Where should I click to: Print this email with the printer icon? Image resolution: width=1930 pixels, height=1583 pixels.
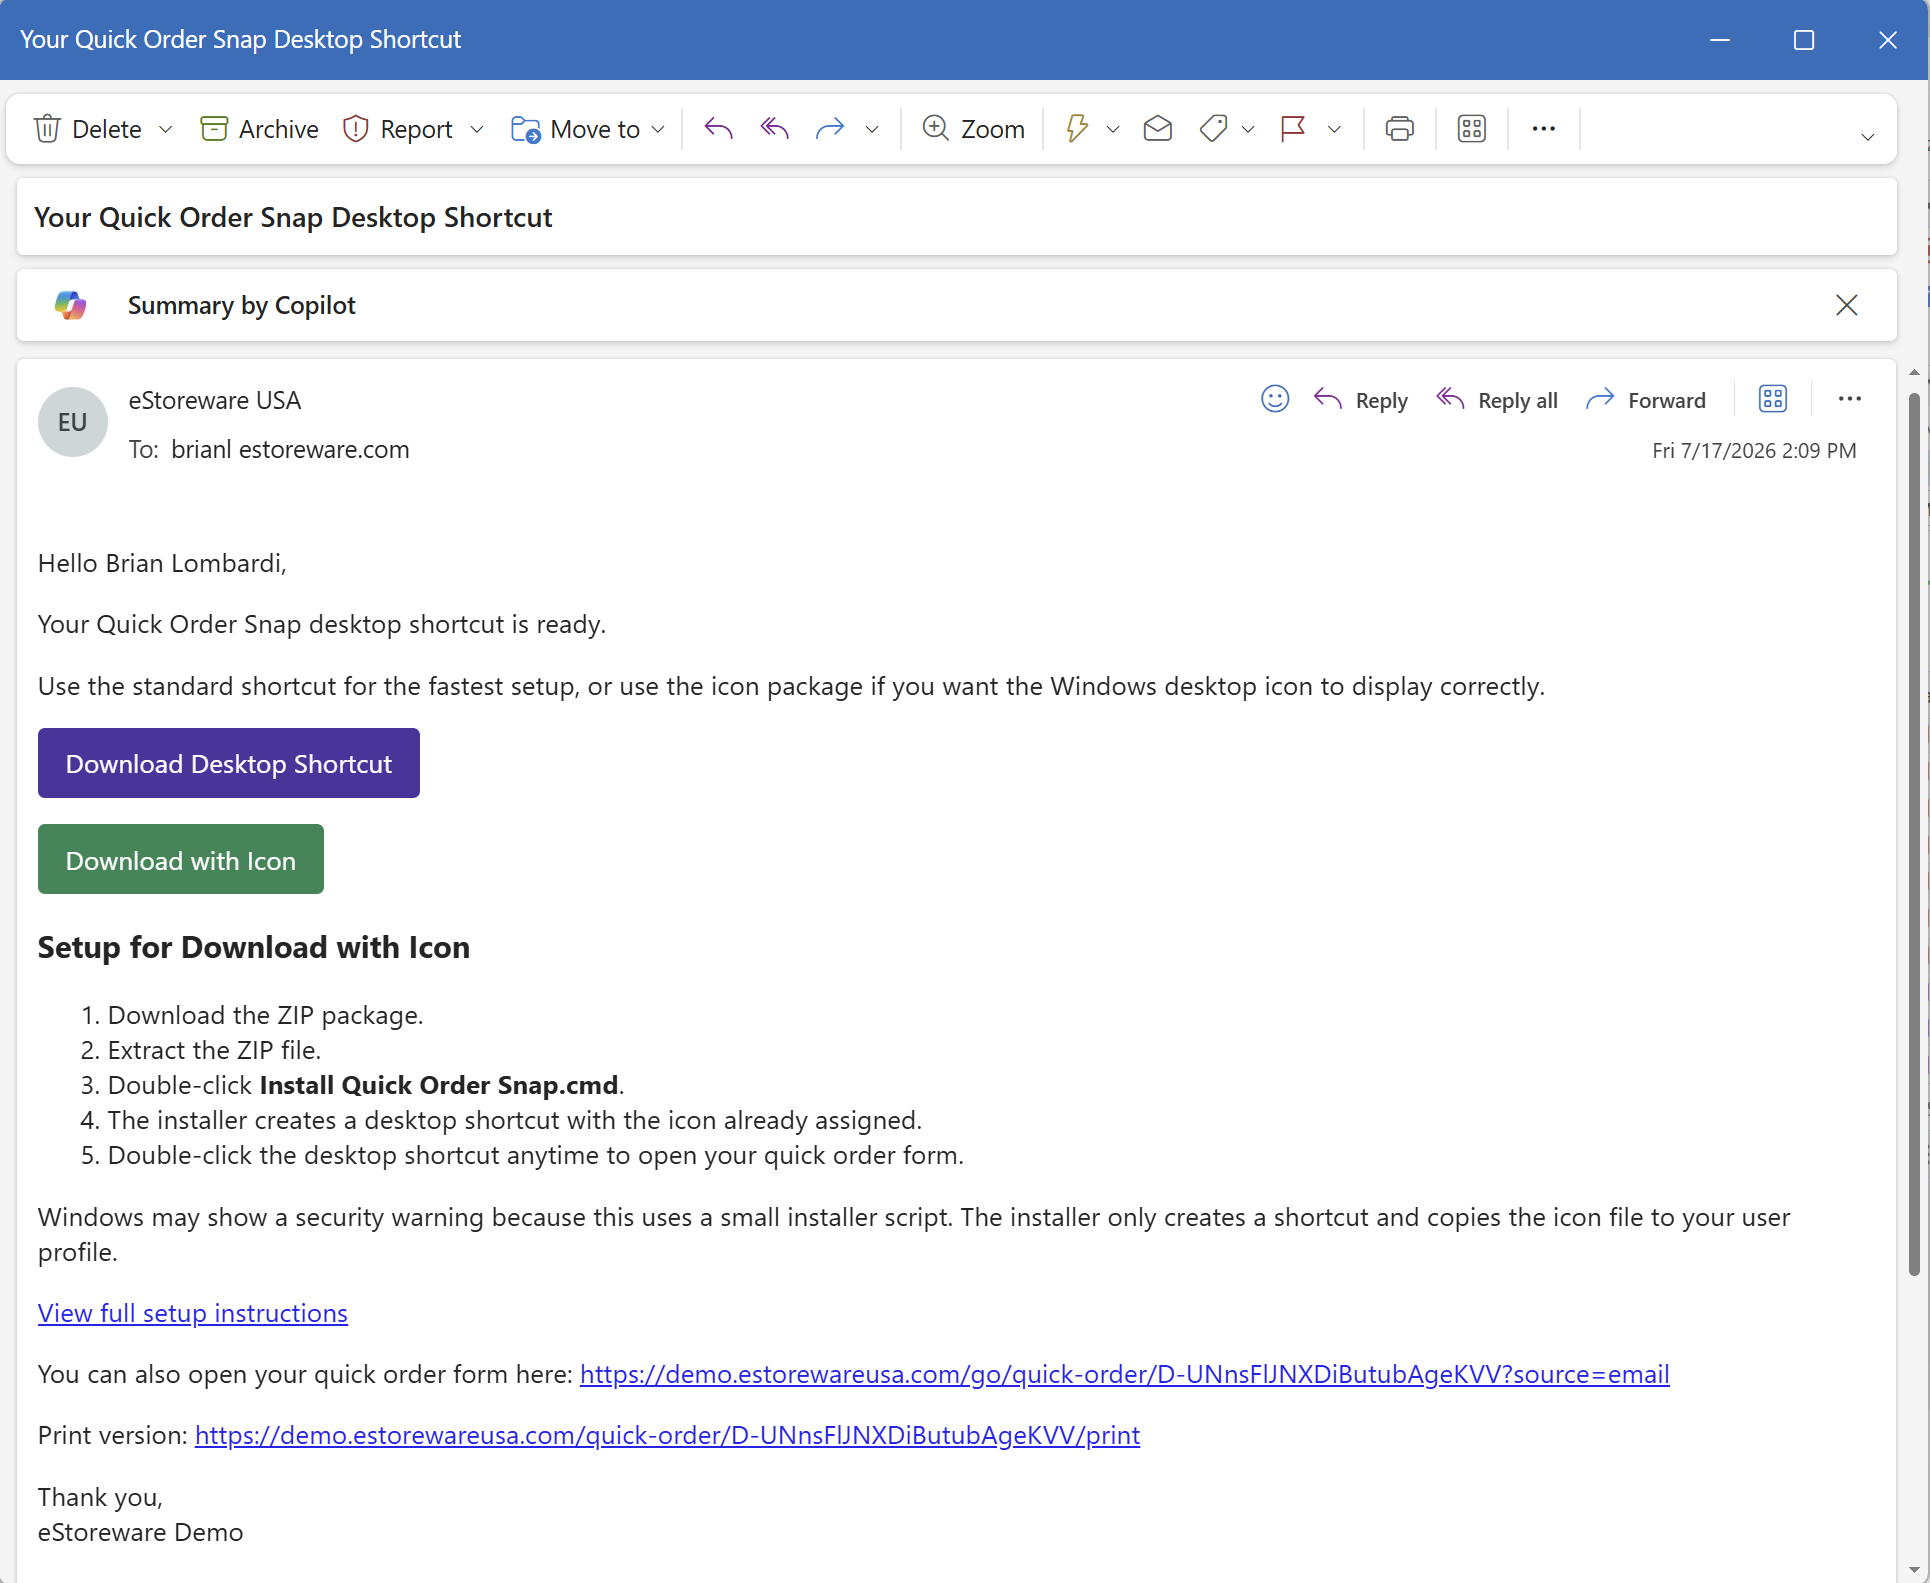pyautogui.click(x=1399, y=128)
